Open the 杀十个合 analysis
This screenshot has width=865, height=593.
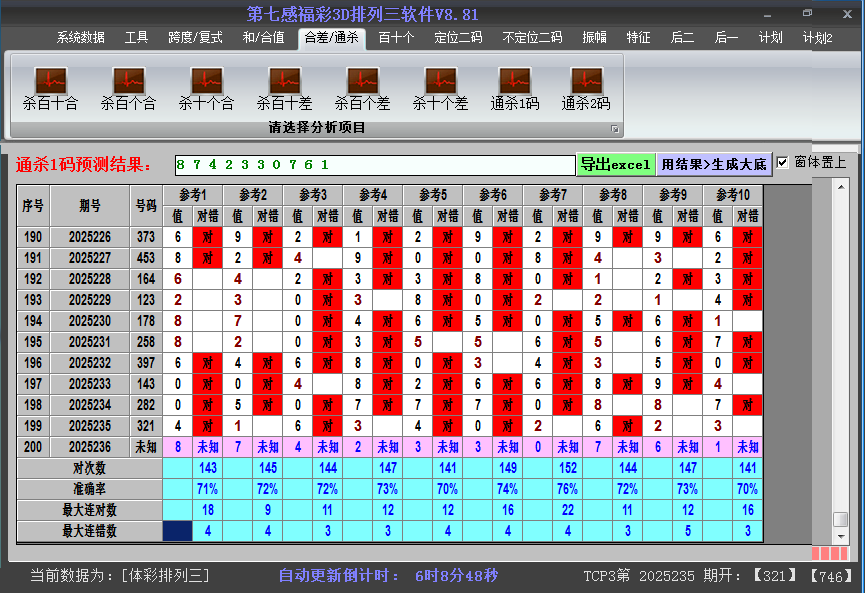(206, 86)
